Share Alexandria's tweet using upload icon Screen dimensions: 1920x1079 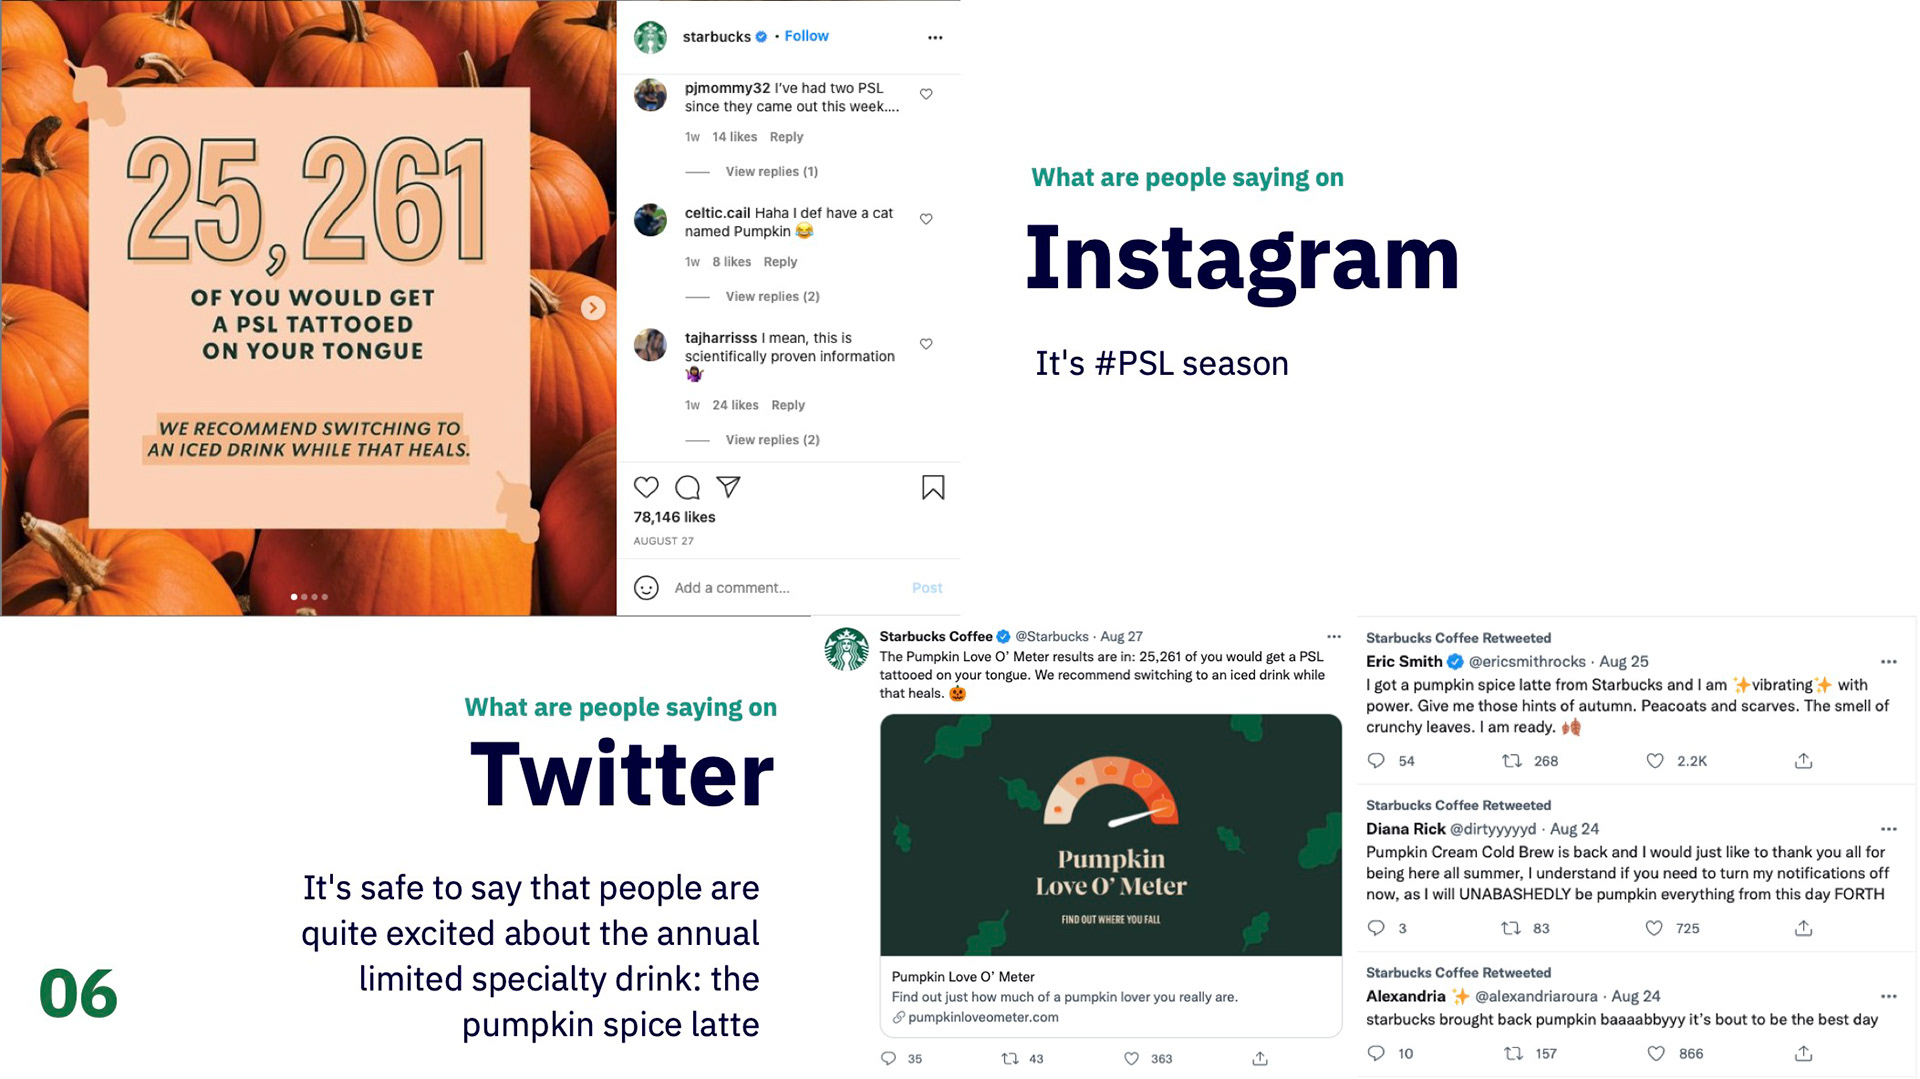1803,1053
